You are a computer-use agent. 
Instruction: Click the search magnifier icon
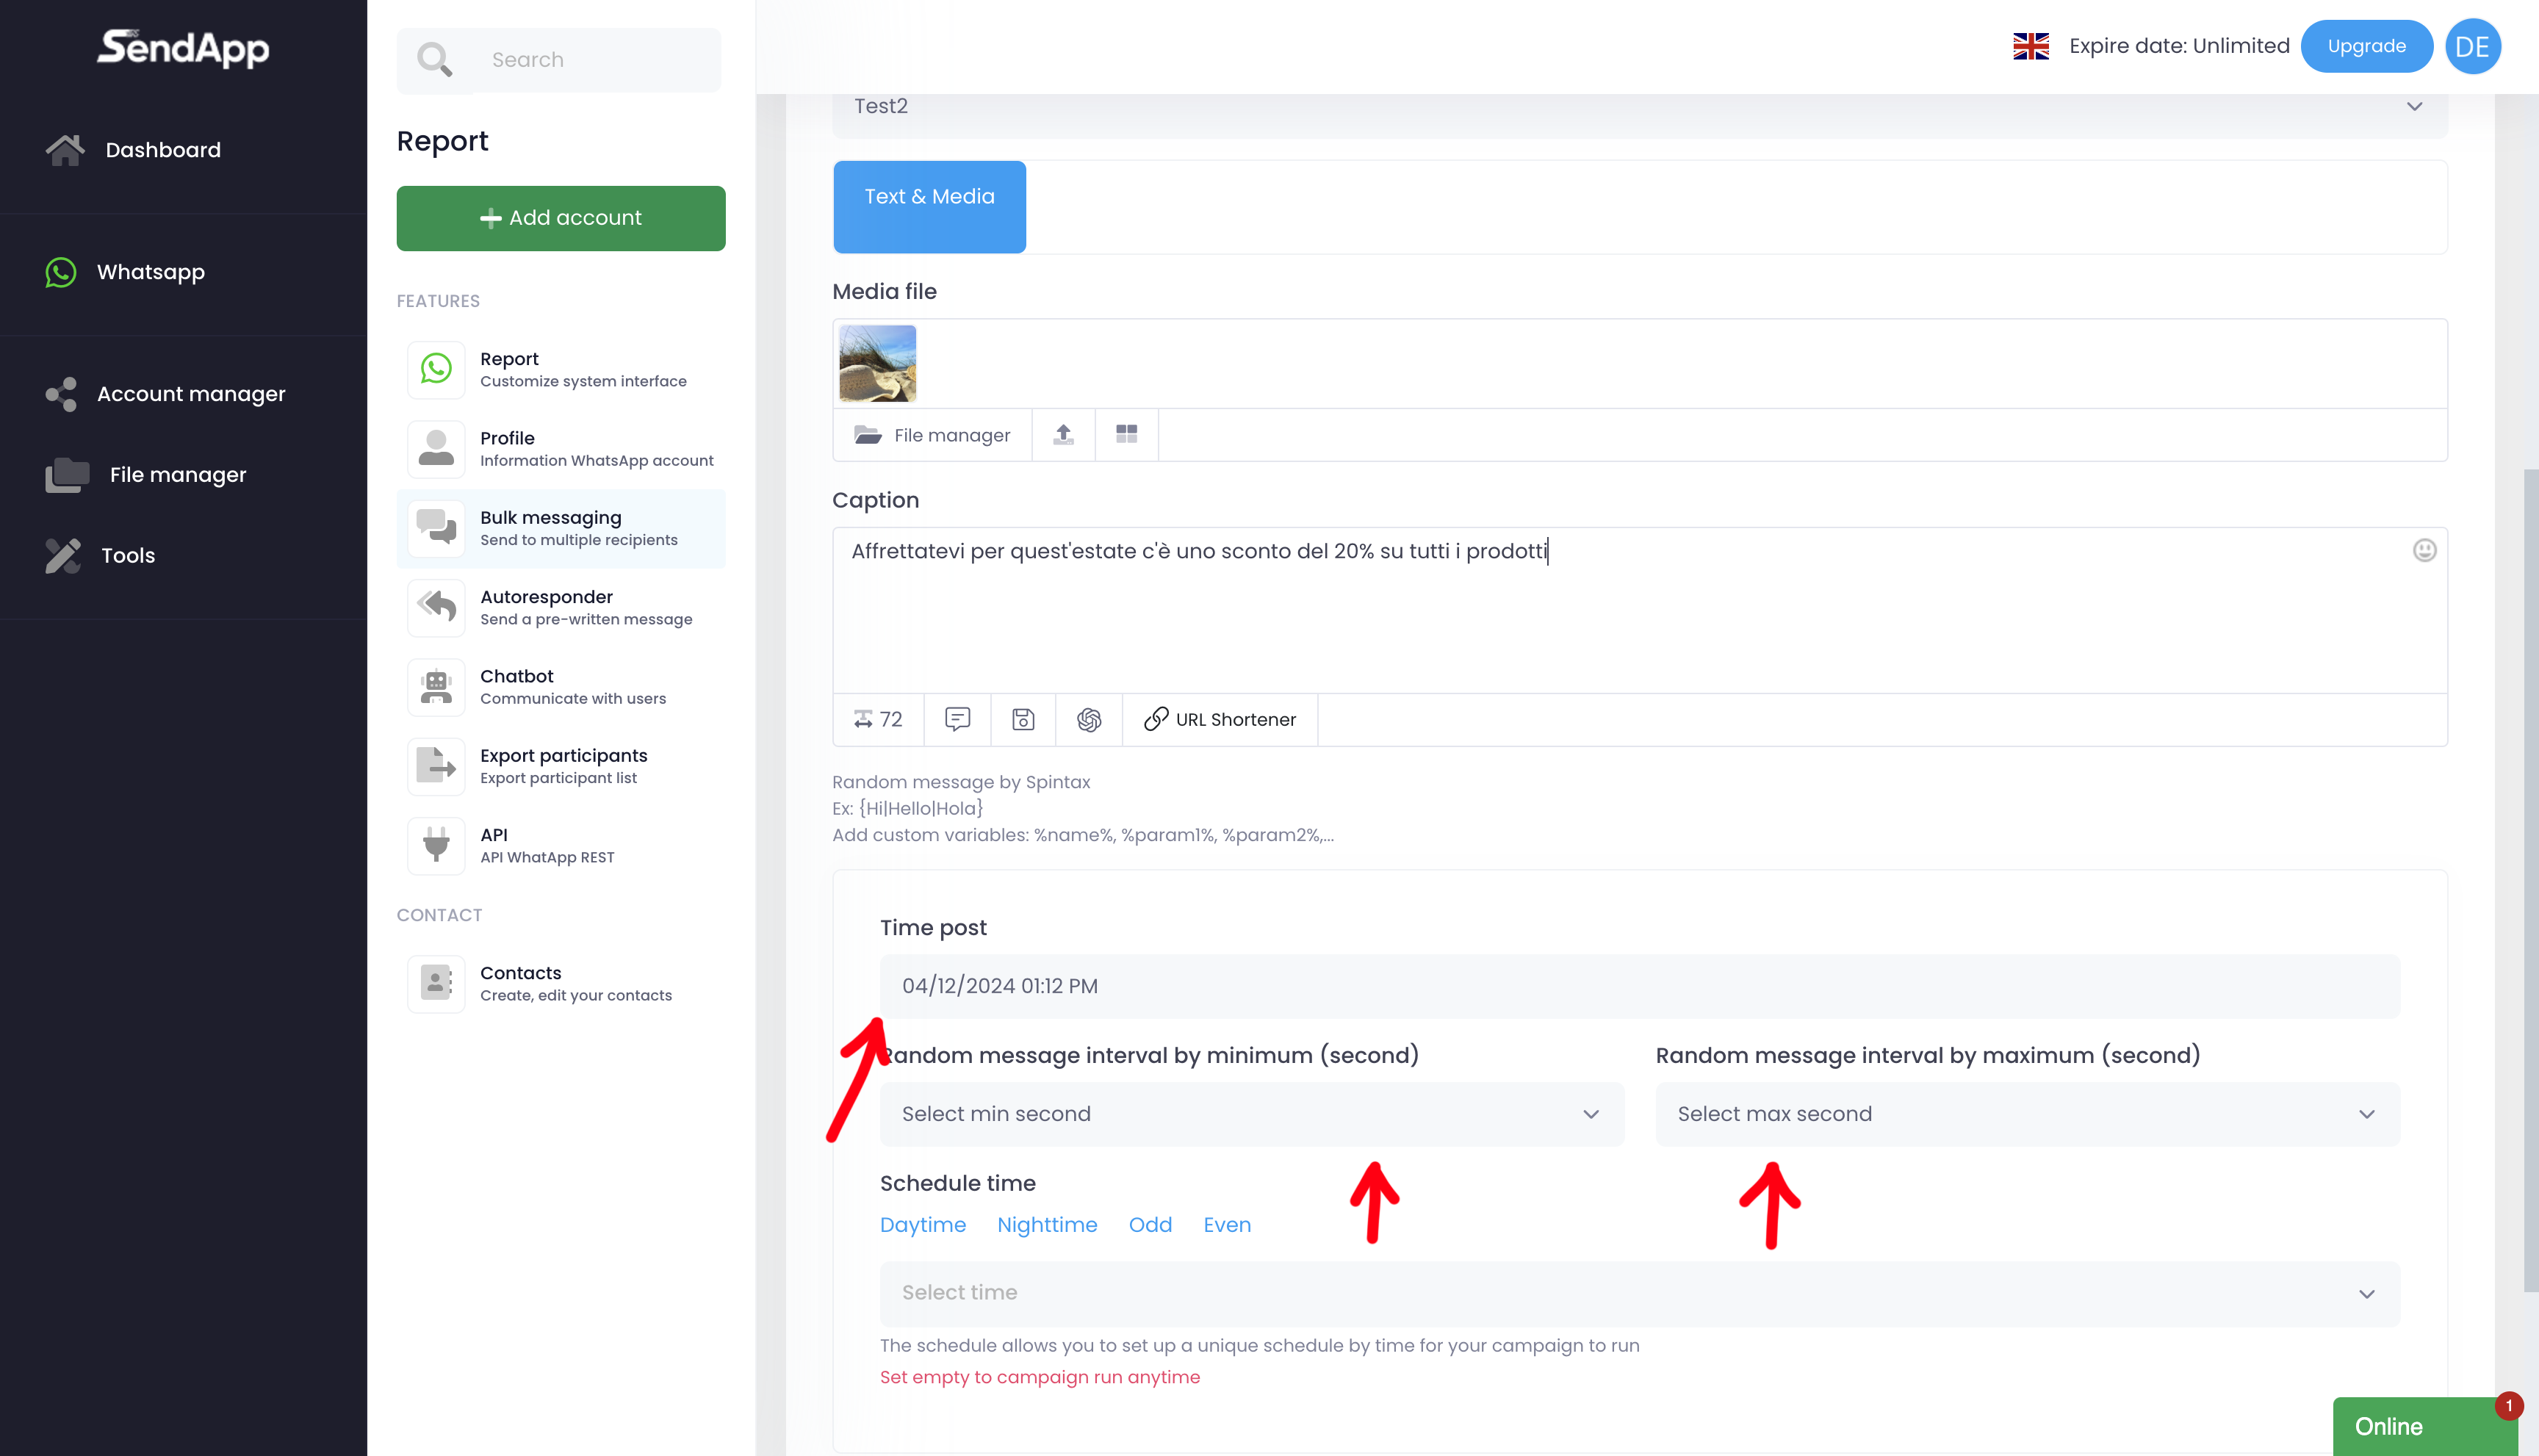tap(434, 60)
